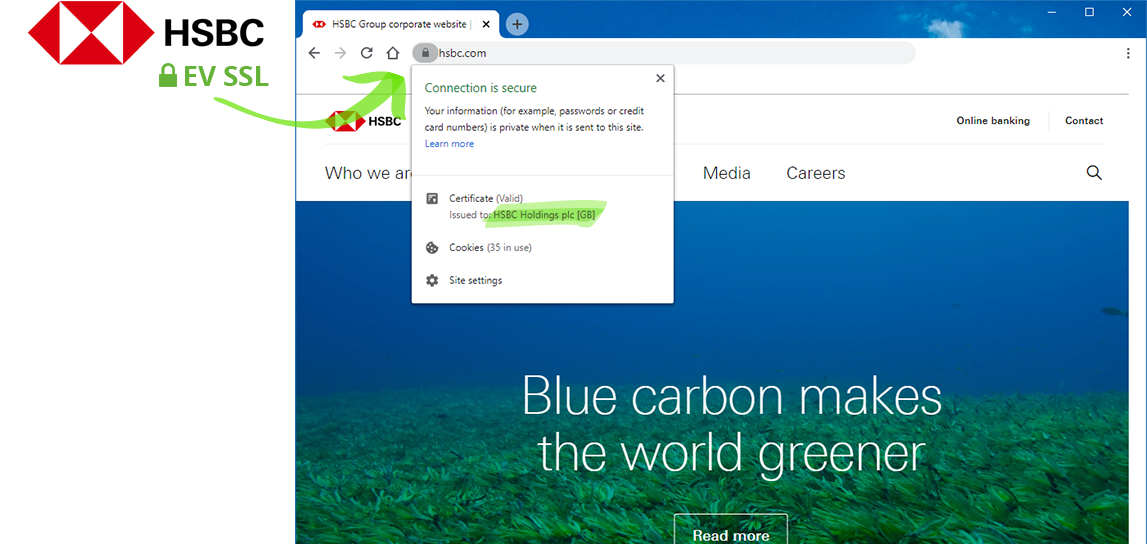Screen dimensions: 1147x544
Task: Click the padlock icon in address bar
Action: pyautogui.click(x=425, y=53)
